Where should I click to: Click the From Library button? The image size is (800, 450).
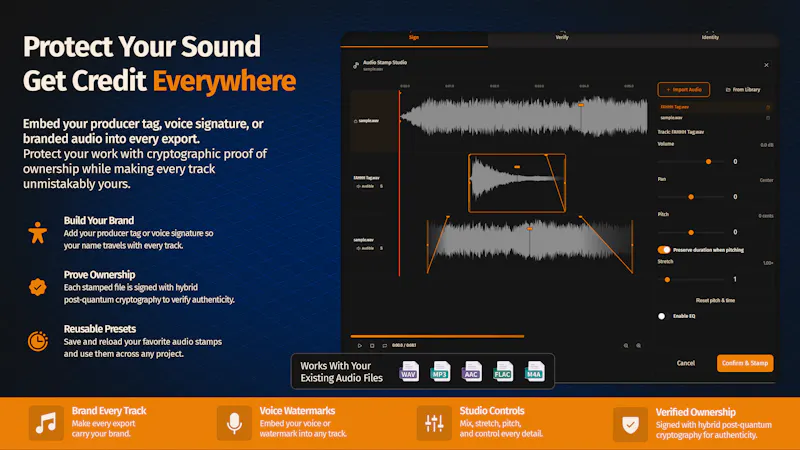tap(743, 90)
